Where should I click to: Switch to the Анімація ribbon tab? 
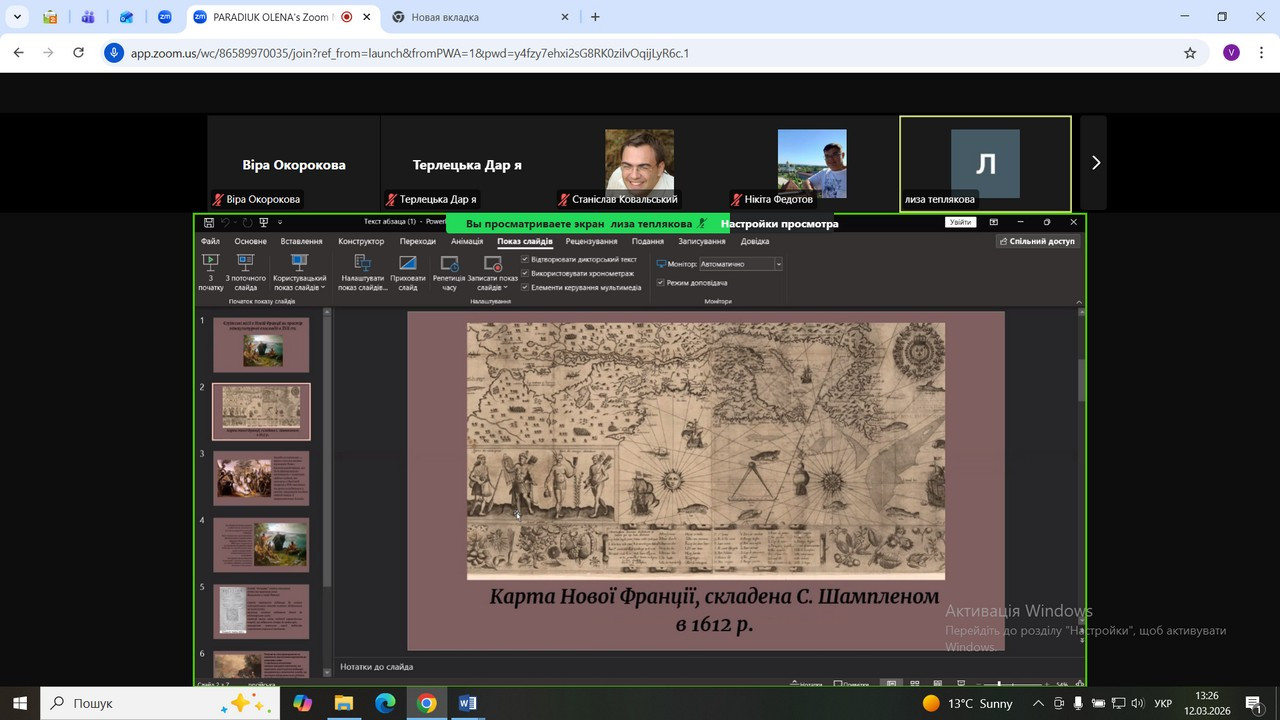tap(466, 241)
